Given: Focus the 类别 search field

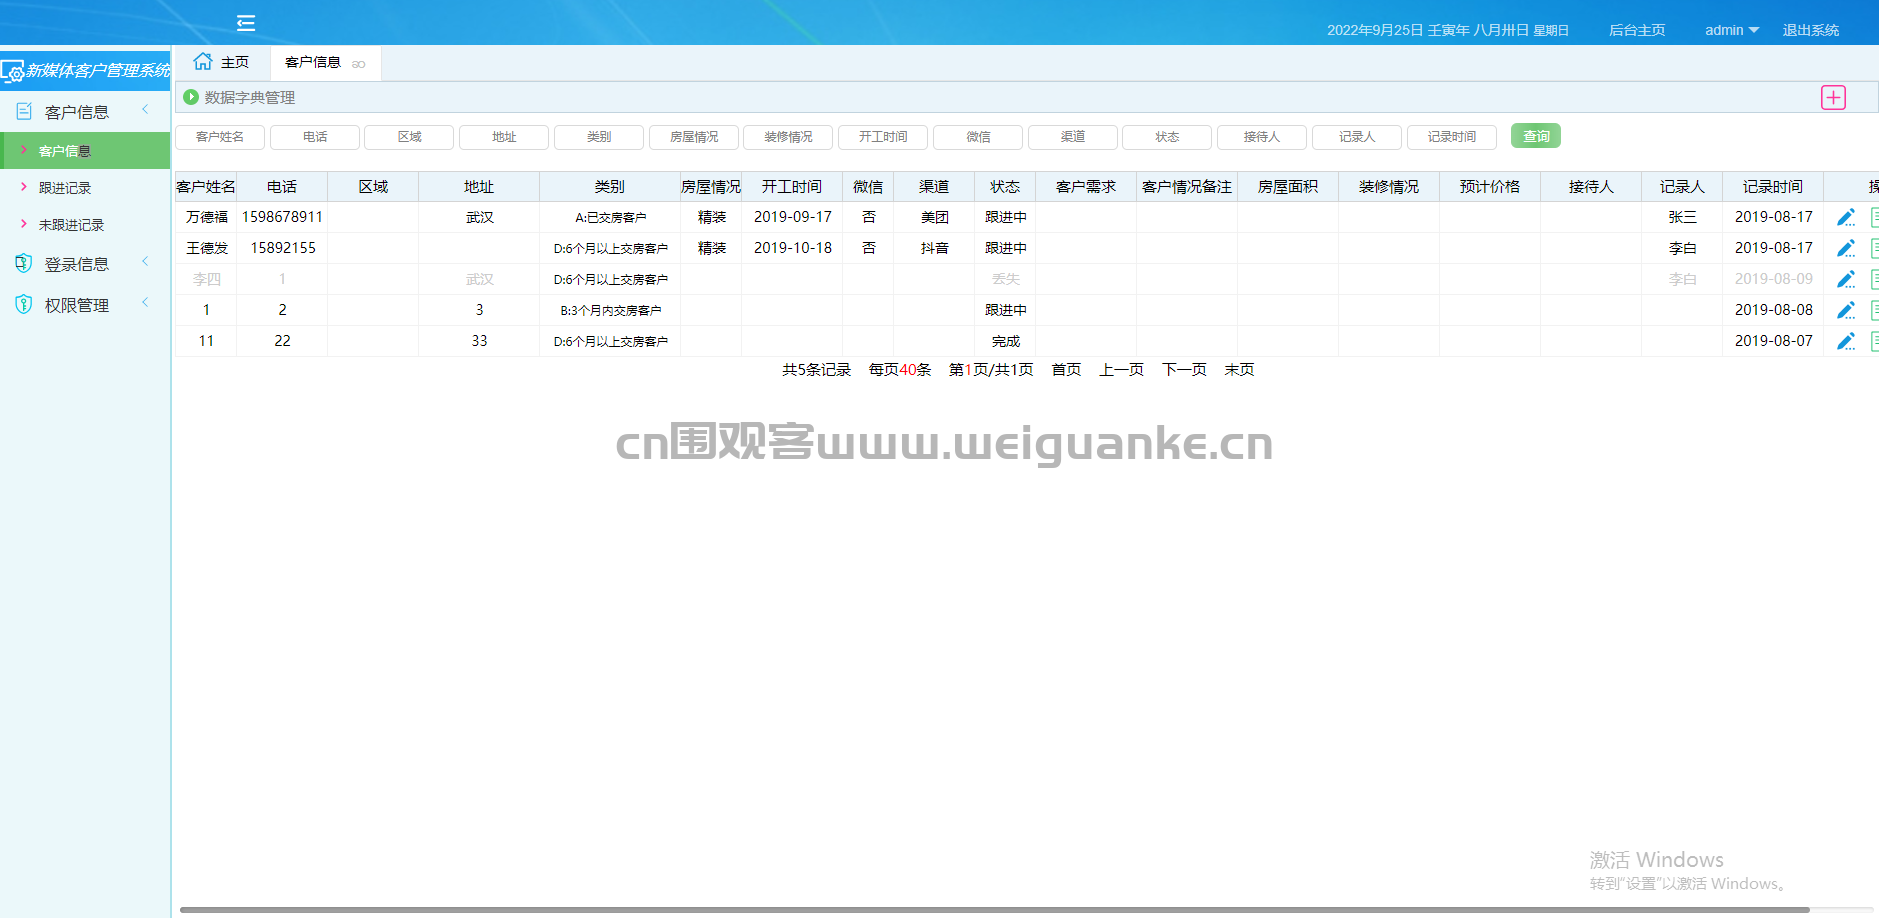Looking at the screenshot, I should point(599,137).
